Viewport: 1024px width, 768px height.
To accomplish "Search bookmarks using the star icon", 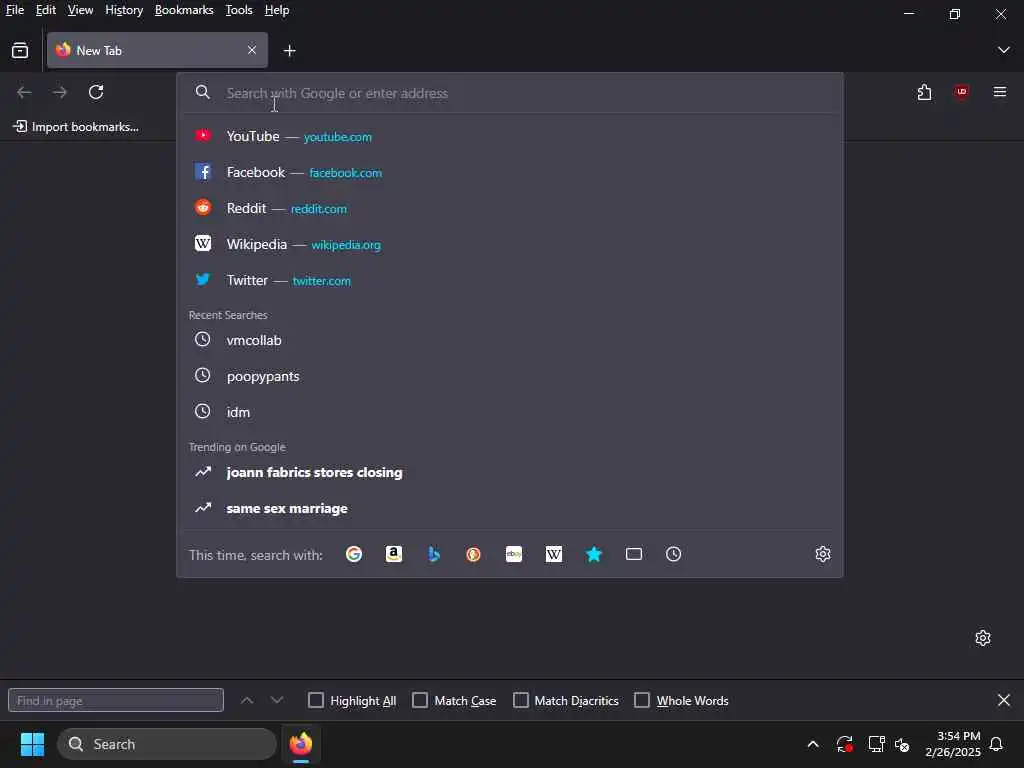I will click(x=594, y=554).
